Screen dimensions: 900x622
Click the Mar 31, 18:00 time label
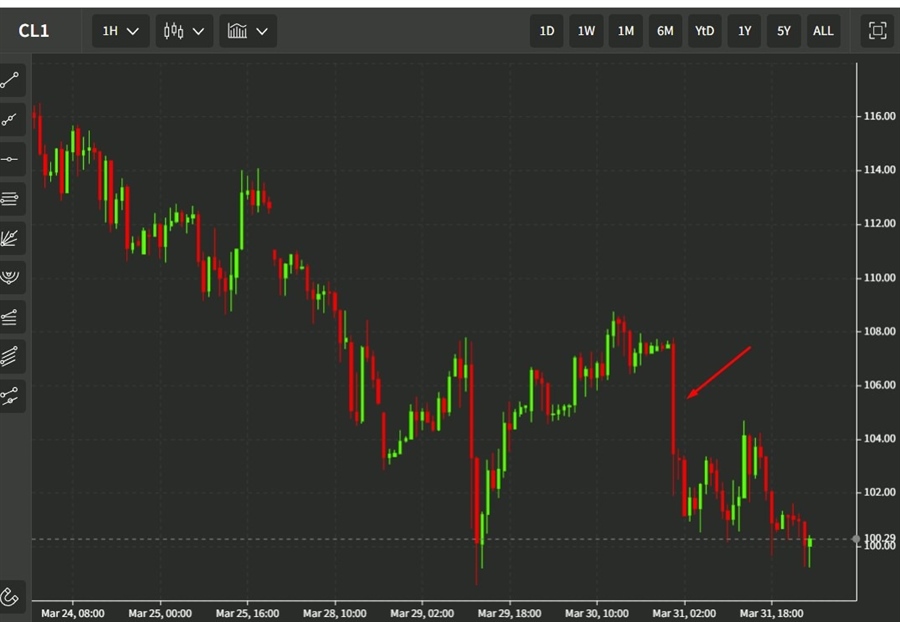click(x=771, y=613)
